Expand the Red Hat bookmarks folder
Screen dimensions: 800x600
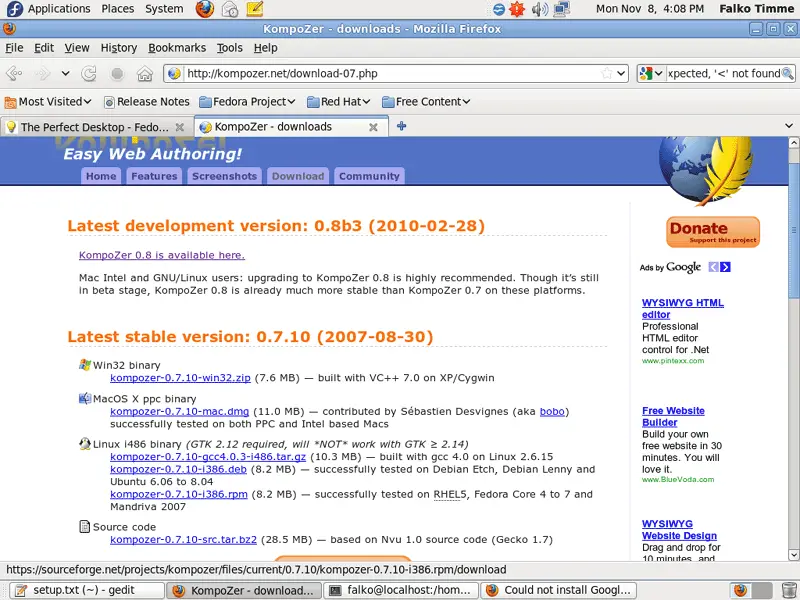339,102
